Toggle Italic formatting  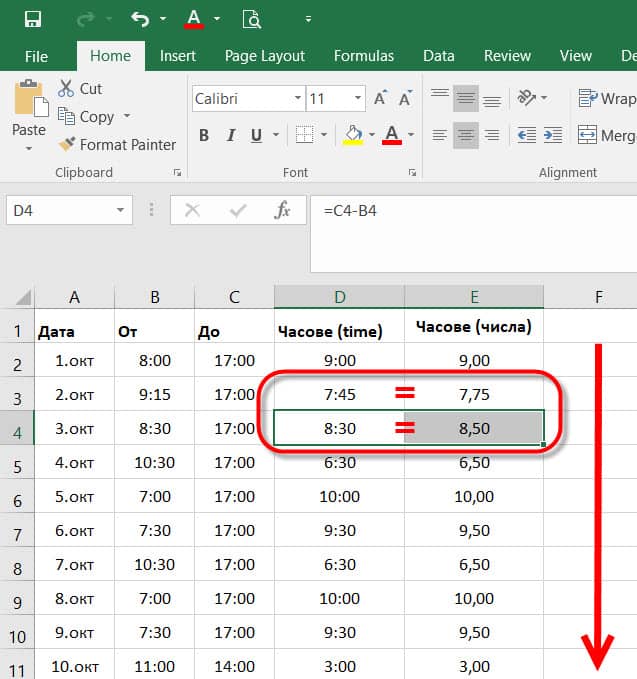[x=231, y=135]
